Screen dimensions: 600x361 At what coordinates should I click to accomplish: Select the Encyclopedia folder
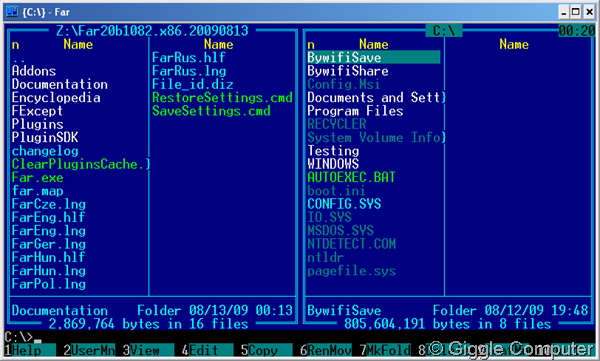coord(56,98)
